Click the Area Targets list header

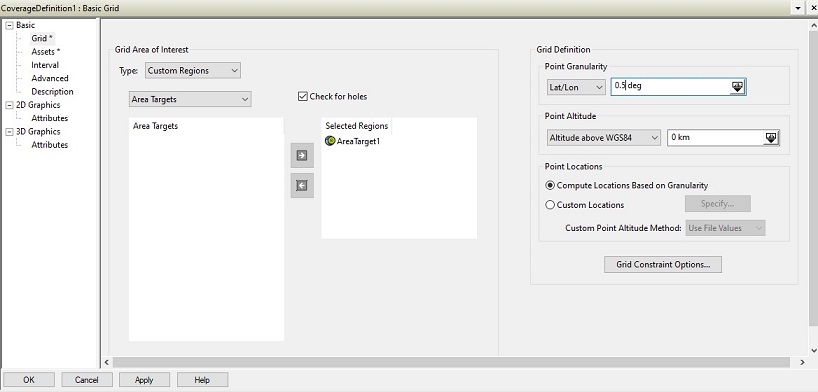(x=155, y=126)
